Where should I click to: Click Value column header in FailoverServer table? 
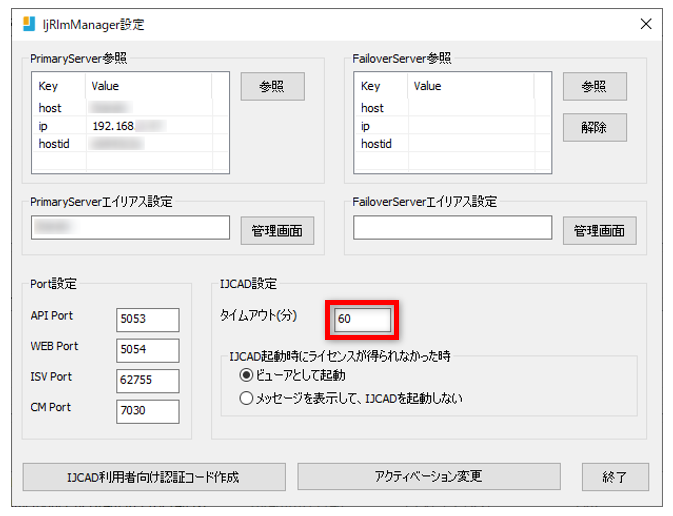click(x=471, y=86)
